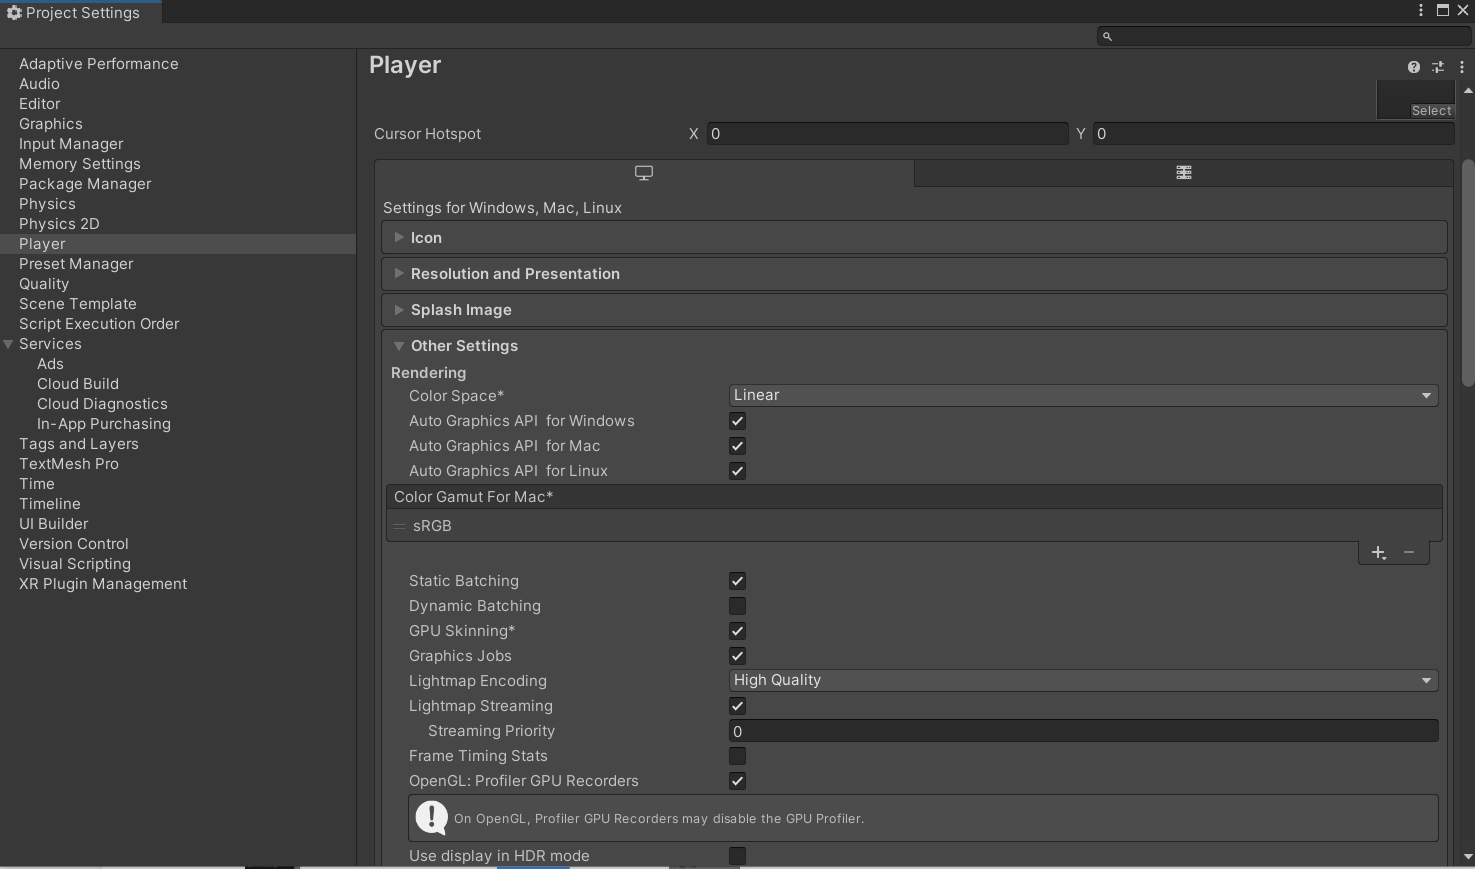The image size is (1475, 869).
Task: Add a color gamut with plus icon
Action: (1379, 553)
